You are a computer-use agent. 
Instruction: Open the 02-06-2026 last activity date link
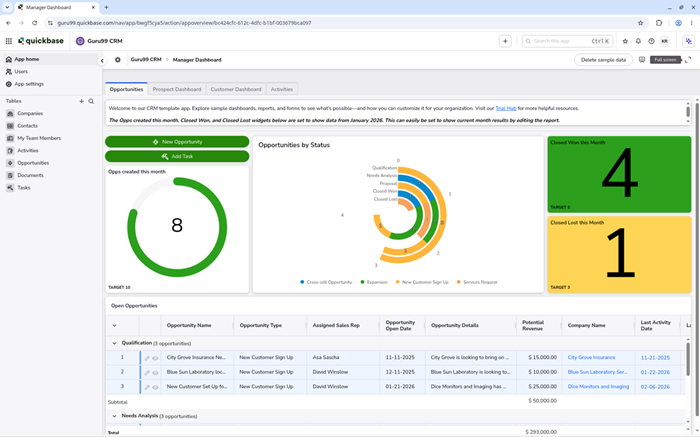[x=655, y=387]
